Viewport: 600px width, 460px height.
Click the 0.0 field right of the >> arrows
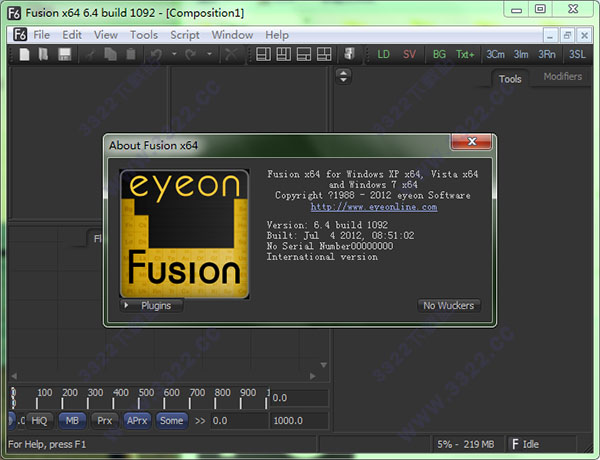(x=239, y=421)
